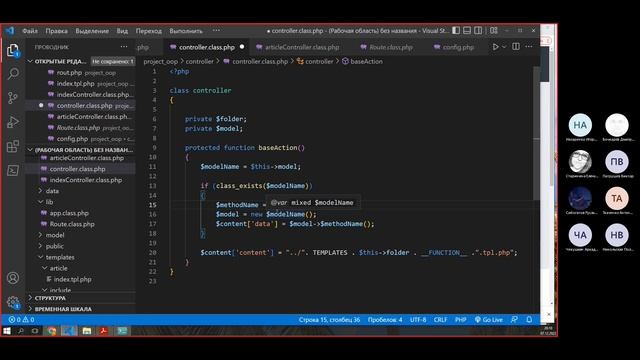Toggle secondary sidebar layout icon
The width and height of the screenshot is (640, 360).
tap(478, 31)
